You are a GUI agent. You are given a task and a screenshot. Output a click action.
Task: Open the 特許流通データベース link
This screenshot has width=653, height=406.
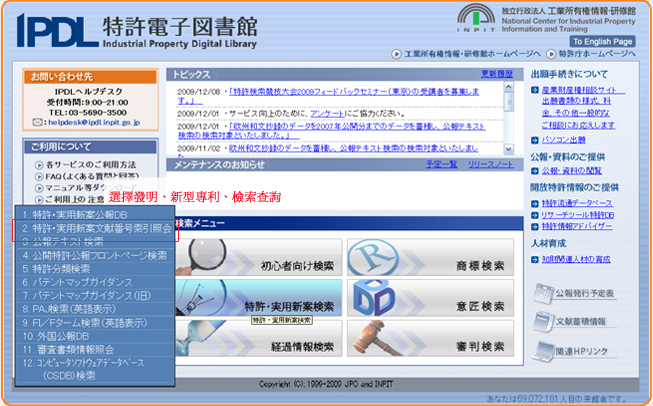(x=577, y=203)
